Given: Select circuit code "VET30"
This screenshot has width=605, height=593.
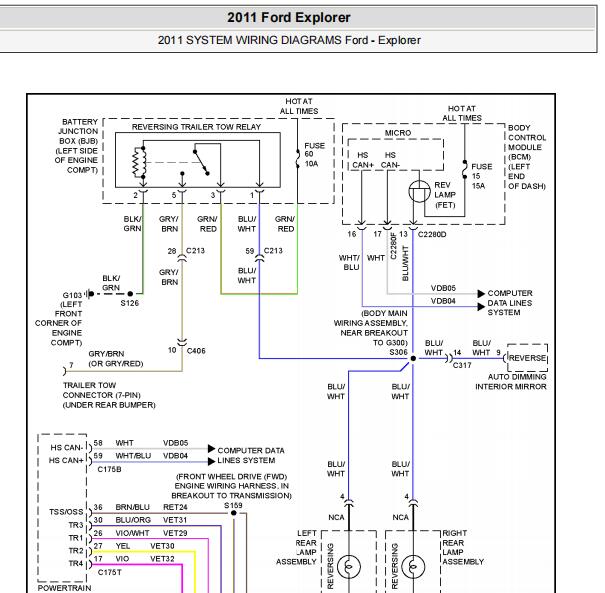Looking at the screenshot, I should pos(162,546).
